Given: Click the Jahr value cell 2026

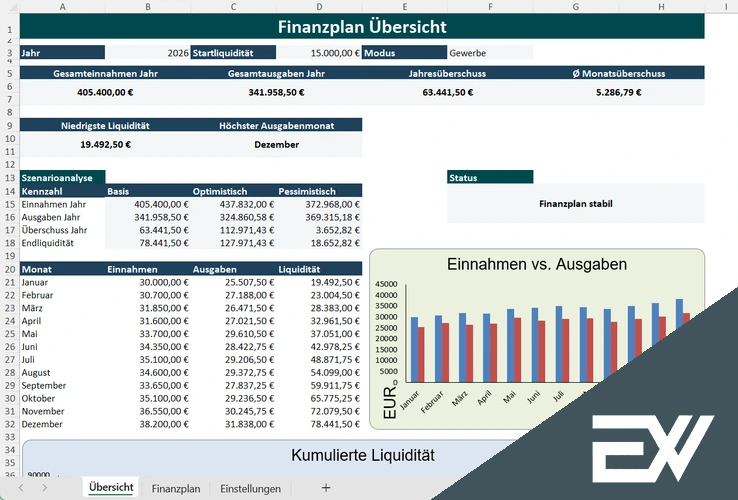Looking at the screenshot, I should pyautogui.click(x=147, y=53).
